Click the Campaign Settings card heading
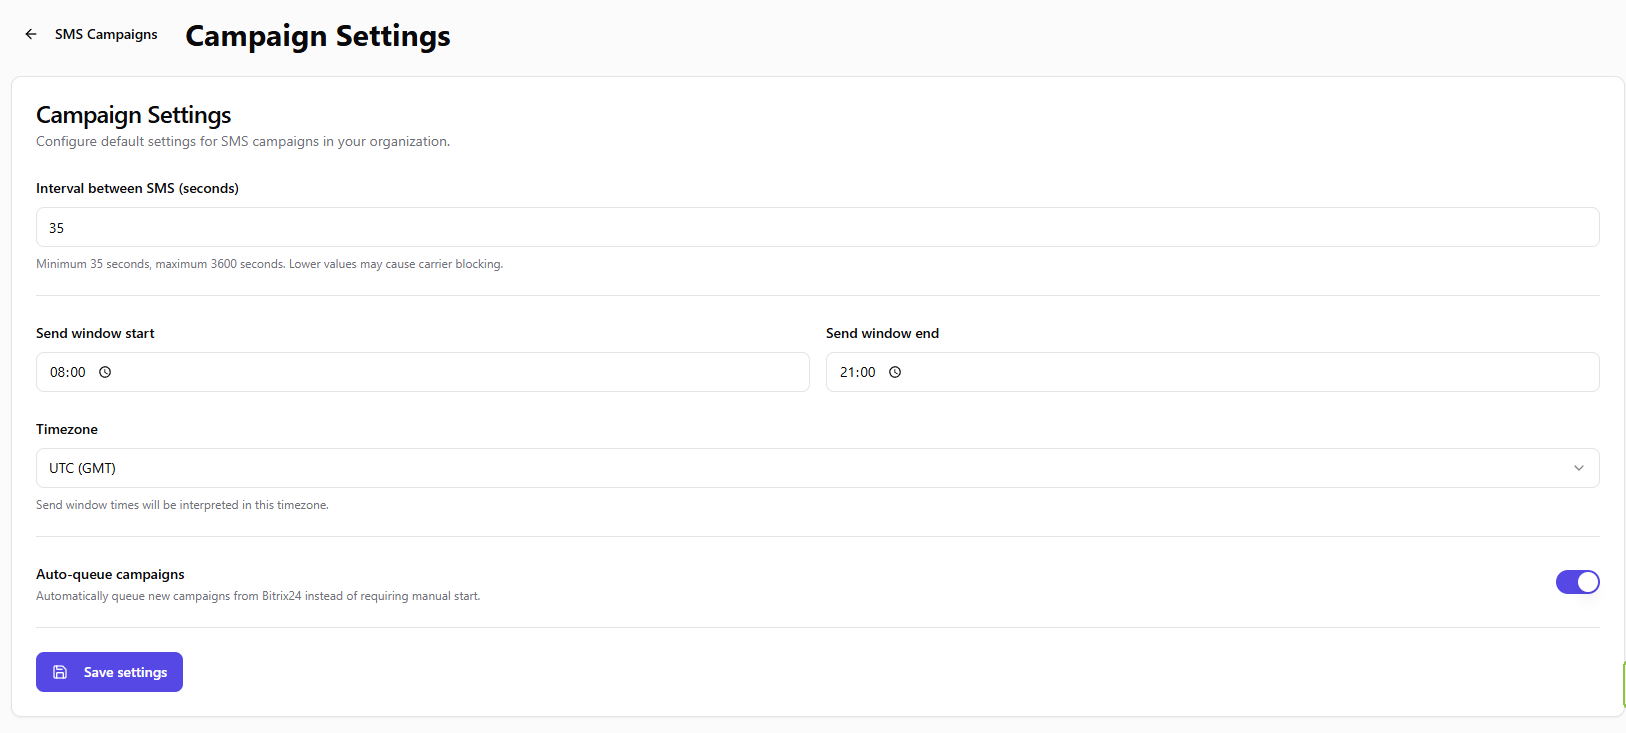This screenshot has height=733, width=1626. pos(133,115)
